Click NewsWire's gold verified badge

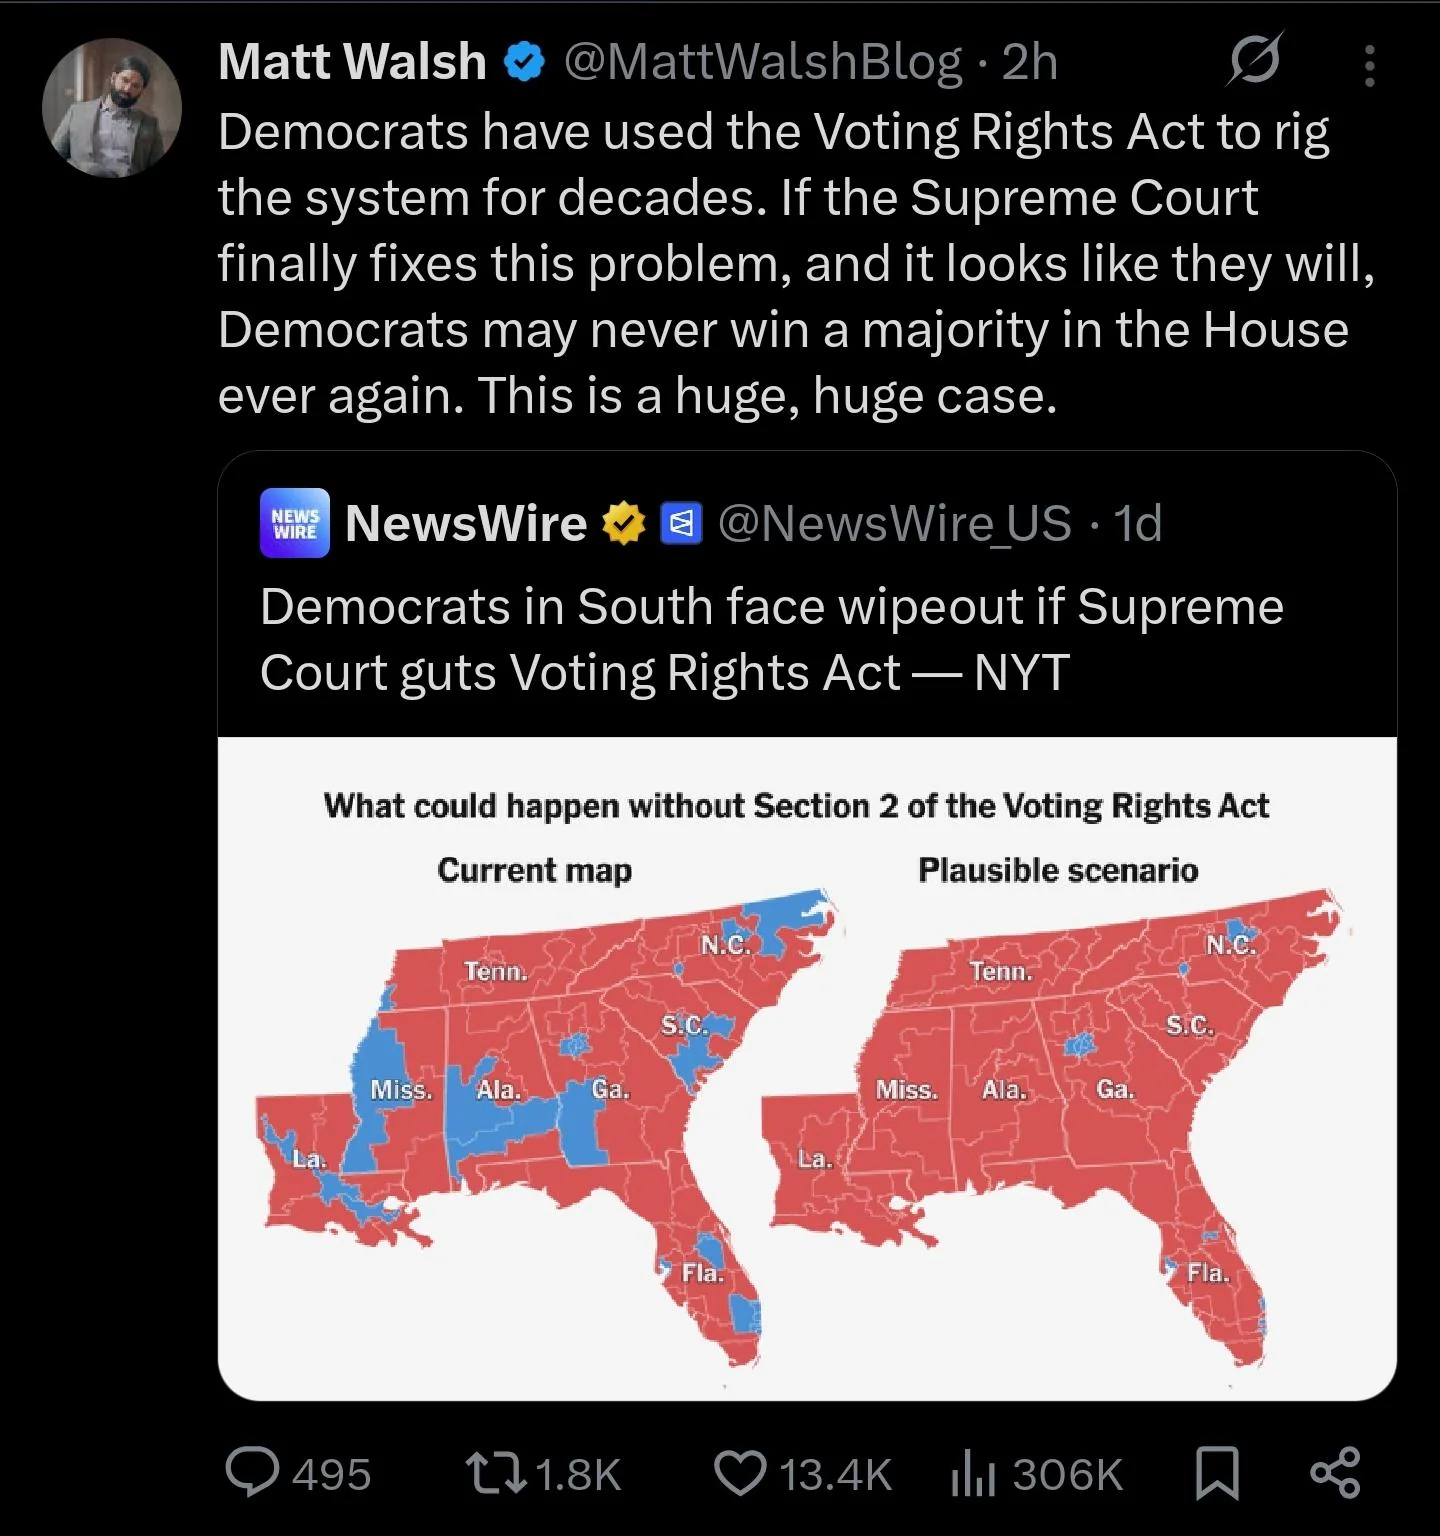[x=624, y=523]
